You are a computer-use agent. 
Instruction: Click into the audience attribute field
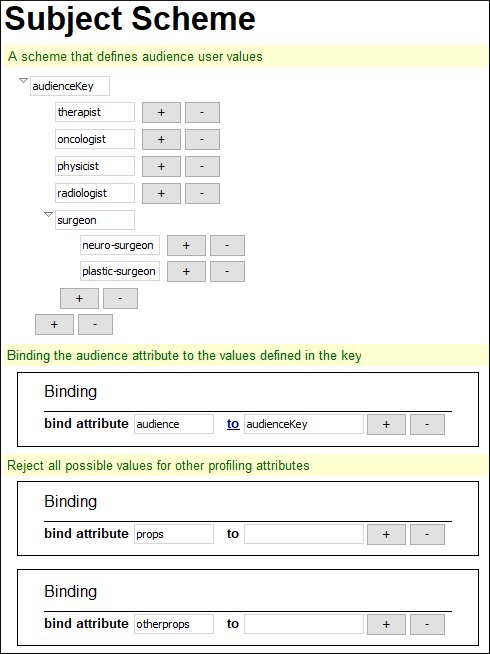pos(174,424)
